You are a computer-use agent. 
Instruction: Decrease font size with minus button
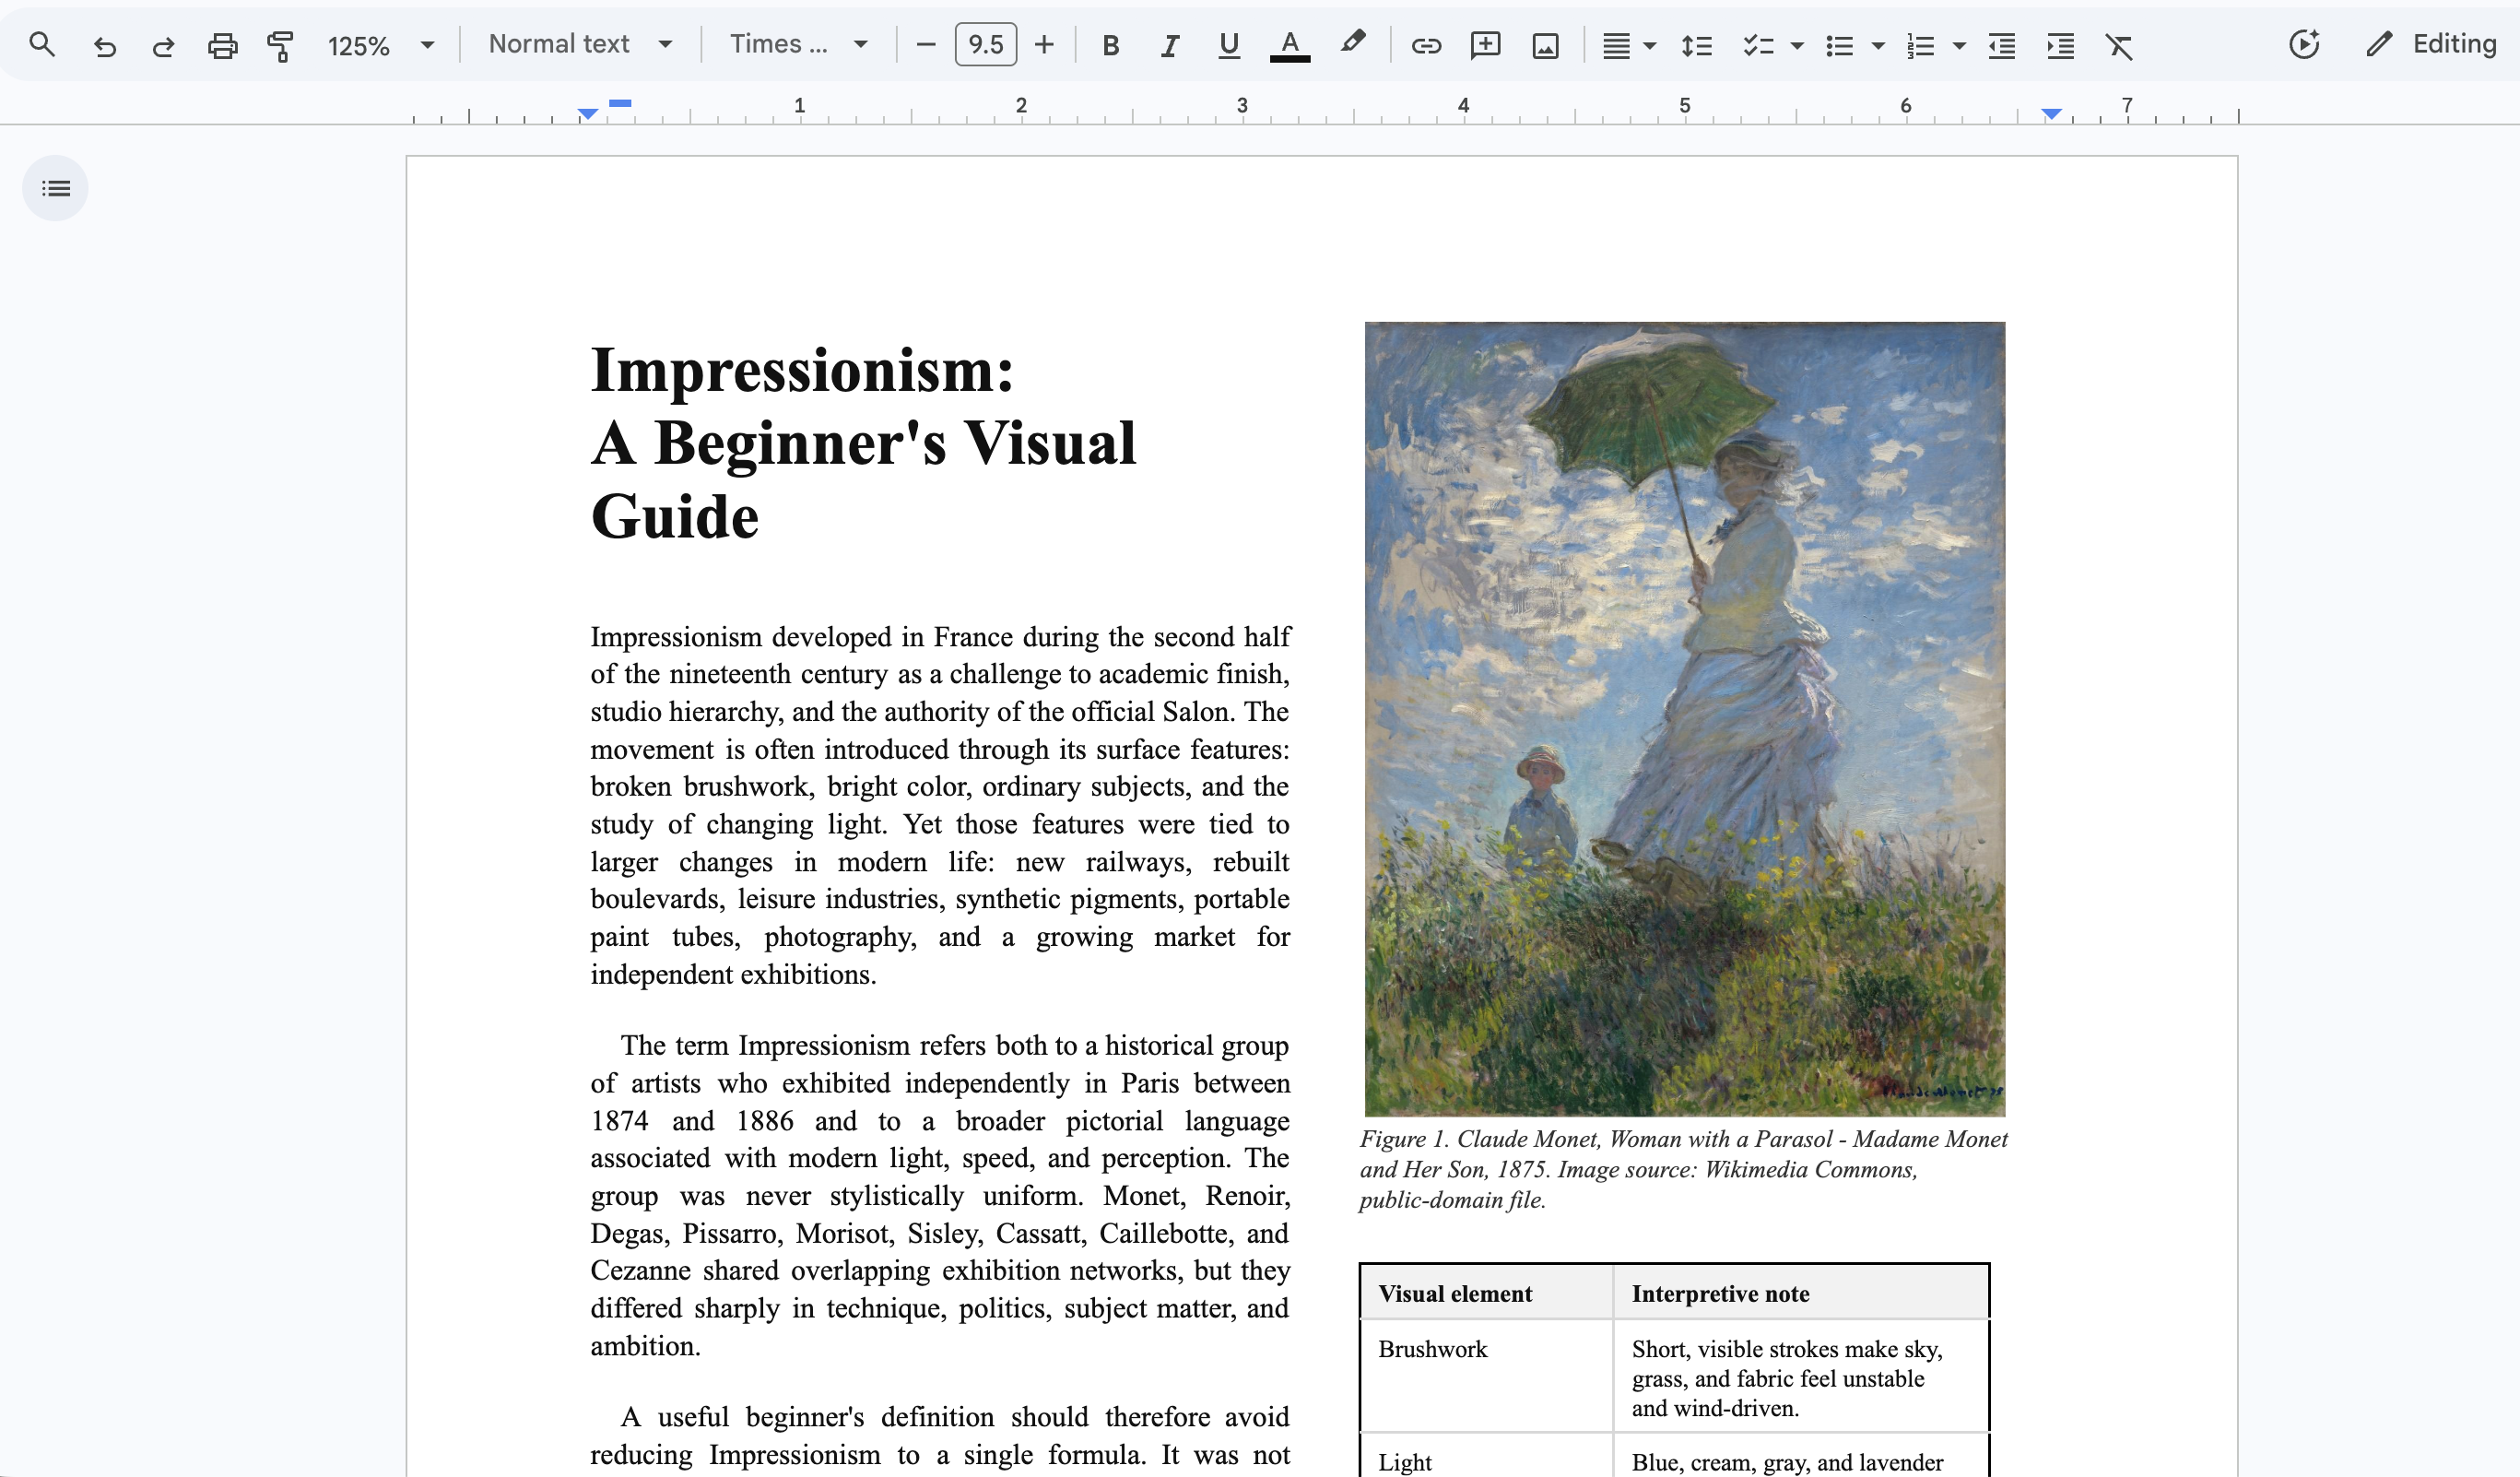tap(926, 45)
